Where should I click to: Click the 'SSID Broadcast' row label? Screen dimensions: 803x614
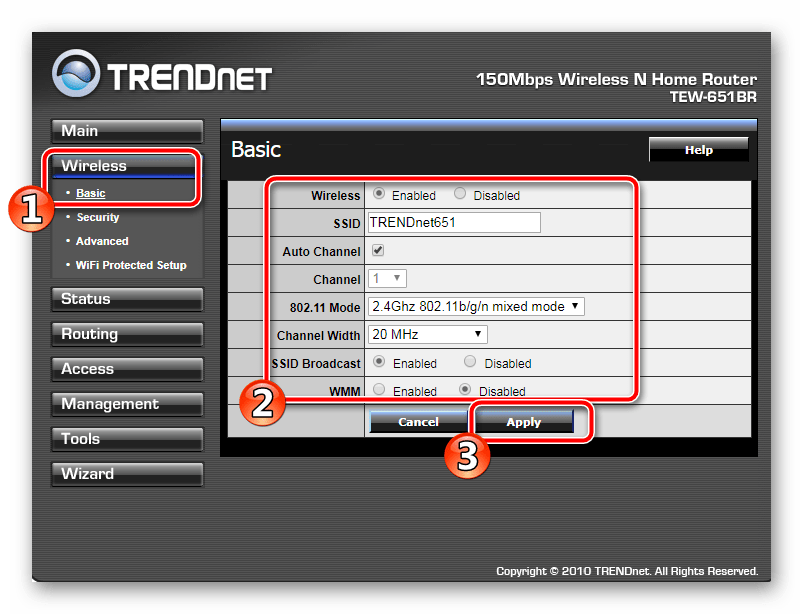click(x=316, y=364)
